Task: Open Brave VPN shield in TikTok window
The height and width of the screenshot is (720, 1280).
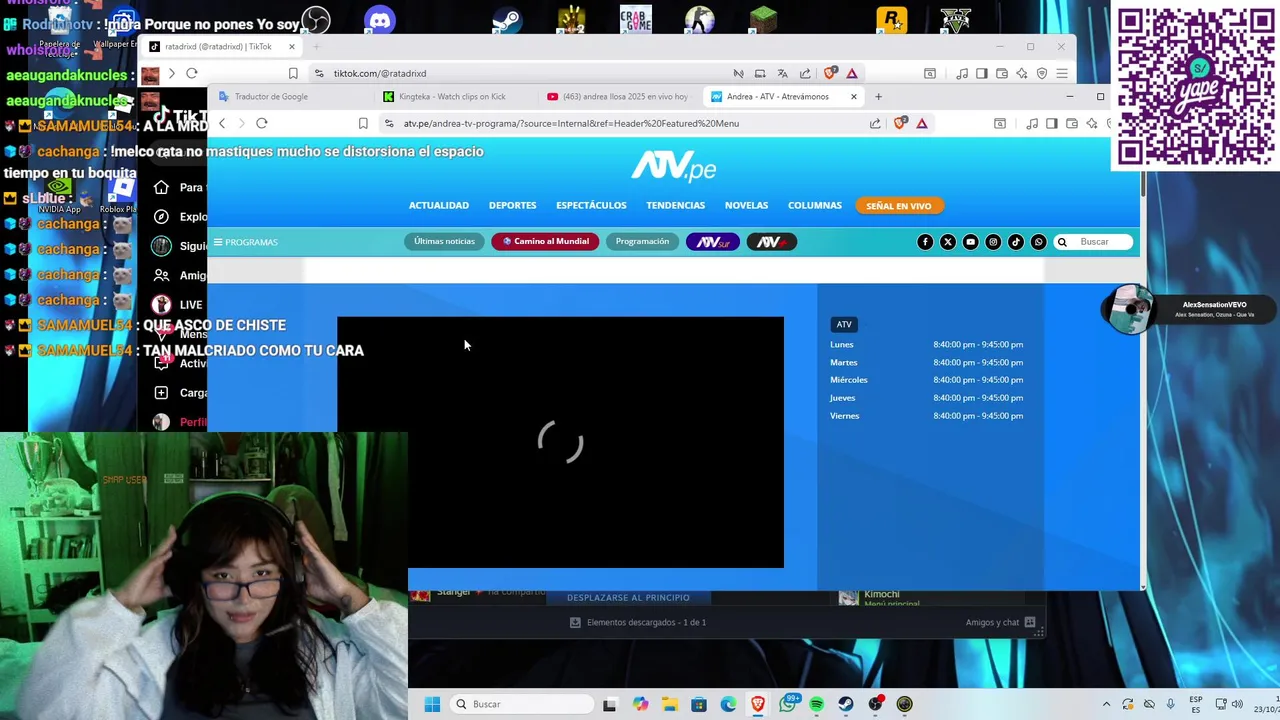Action: tap(1042, 73)
